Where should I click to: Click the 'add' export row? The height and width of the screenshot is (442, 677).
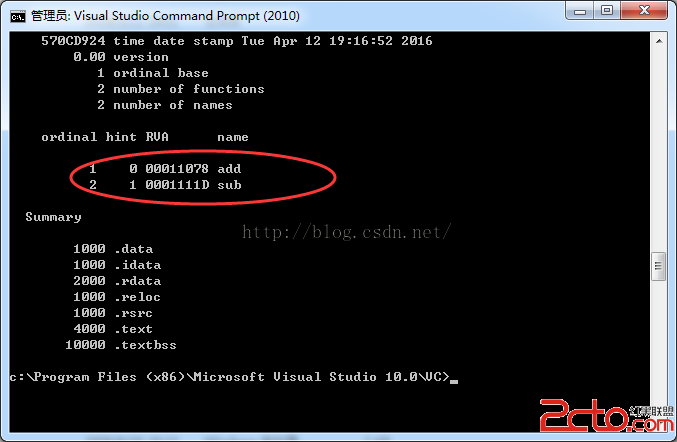(x=165, y=169)
